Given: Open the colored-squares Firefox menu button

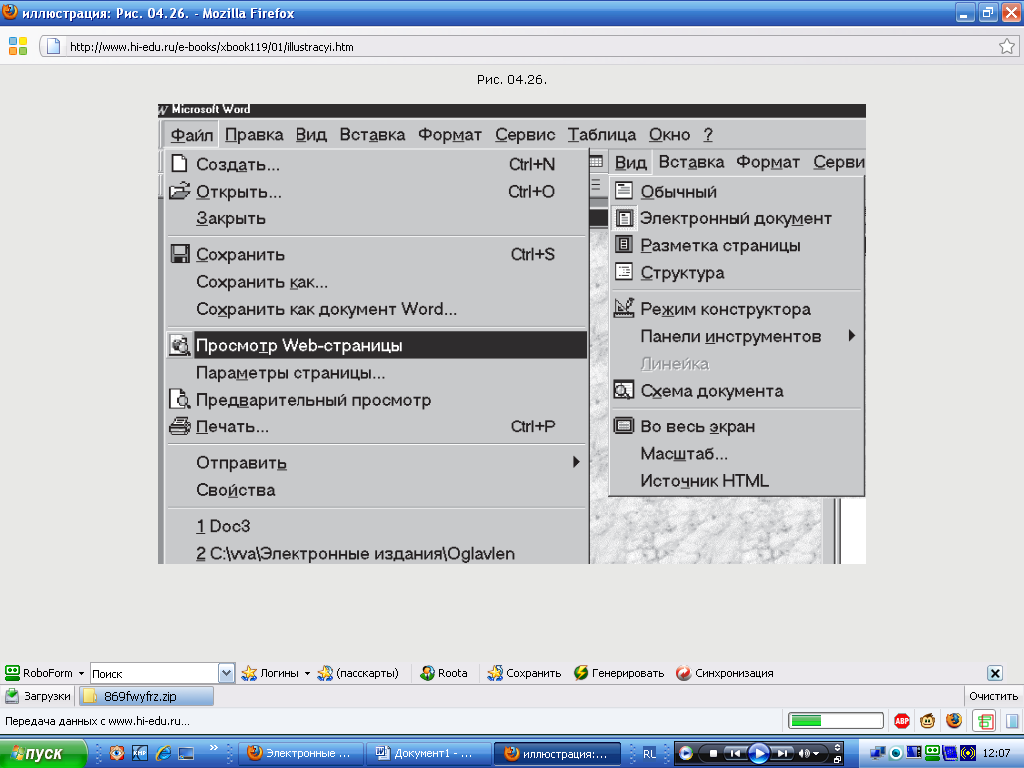Looking at the screenshot, I should (x=18, y=46).
